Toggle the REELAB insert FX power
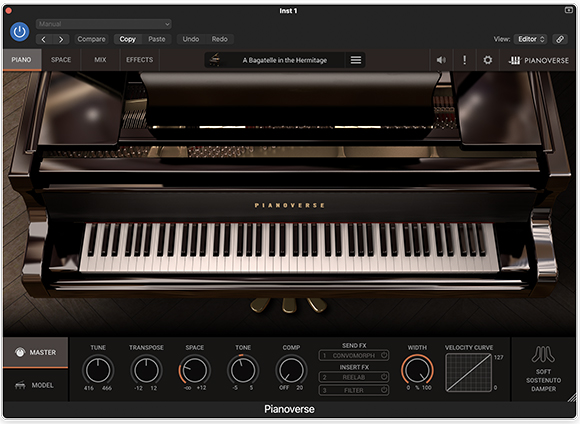 [x=384, y=377]
